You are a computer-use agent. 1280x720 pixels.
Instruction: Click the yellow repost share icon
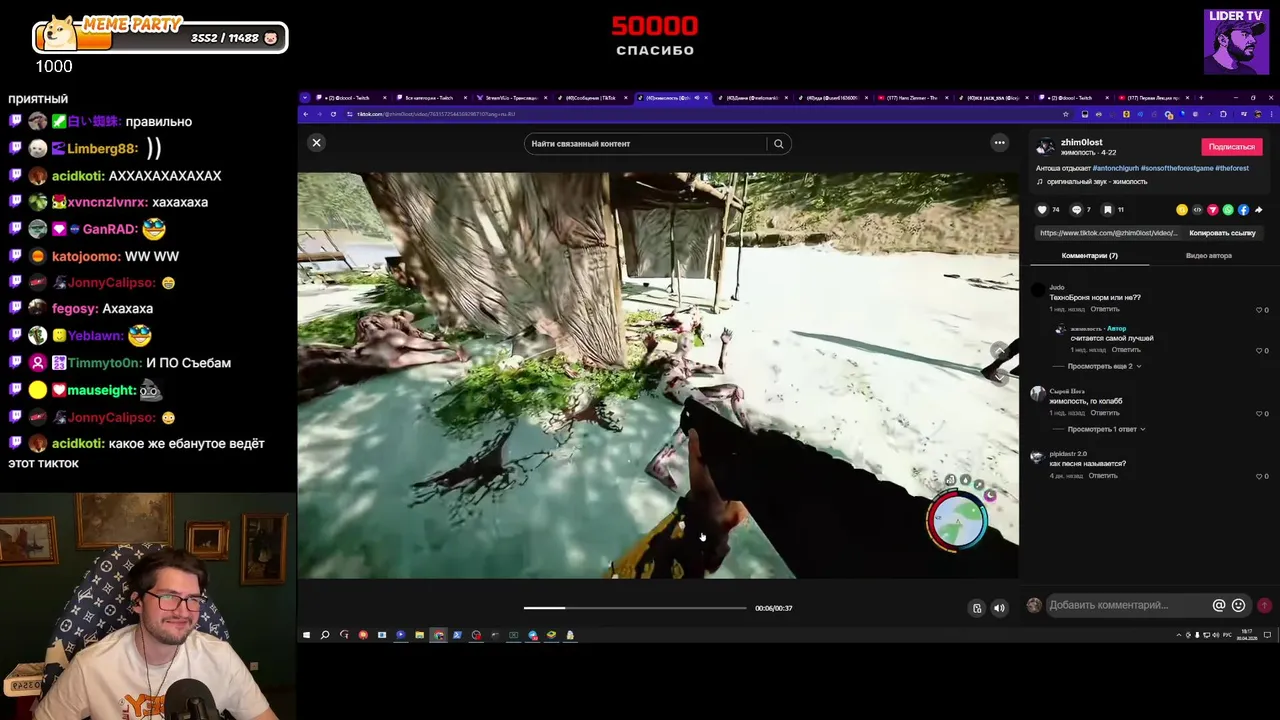click(x=1182, y=210)
